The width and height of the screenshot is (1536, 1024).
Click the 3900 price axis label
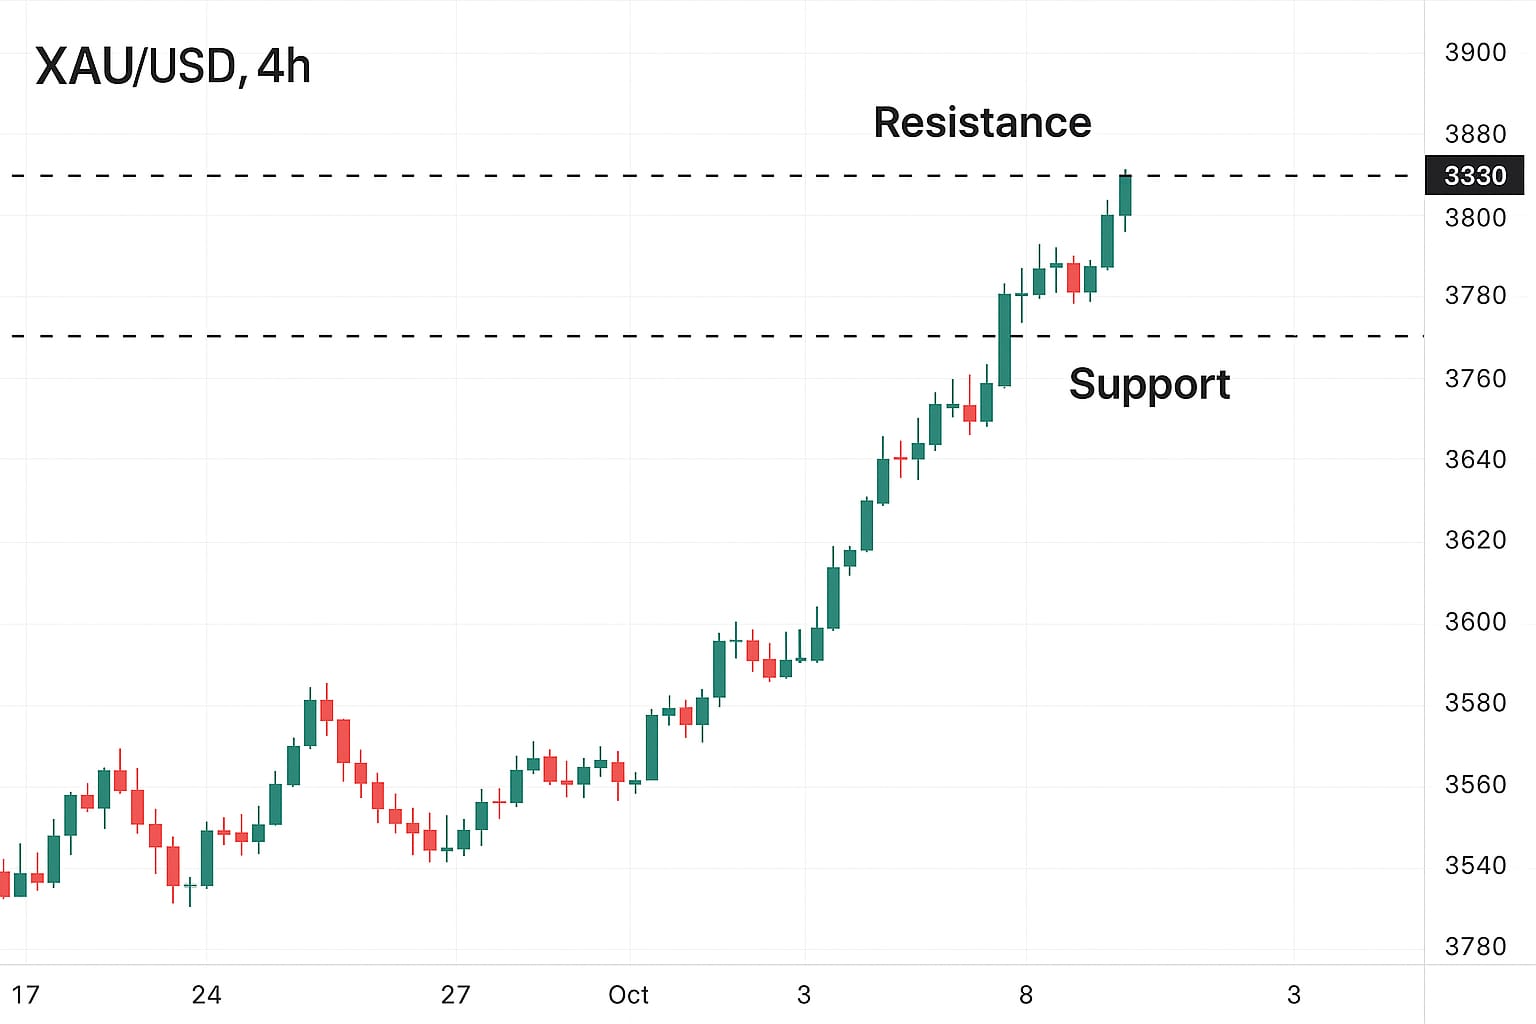[1475, 52]
